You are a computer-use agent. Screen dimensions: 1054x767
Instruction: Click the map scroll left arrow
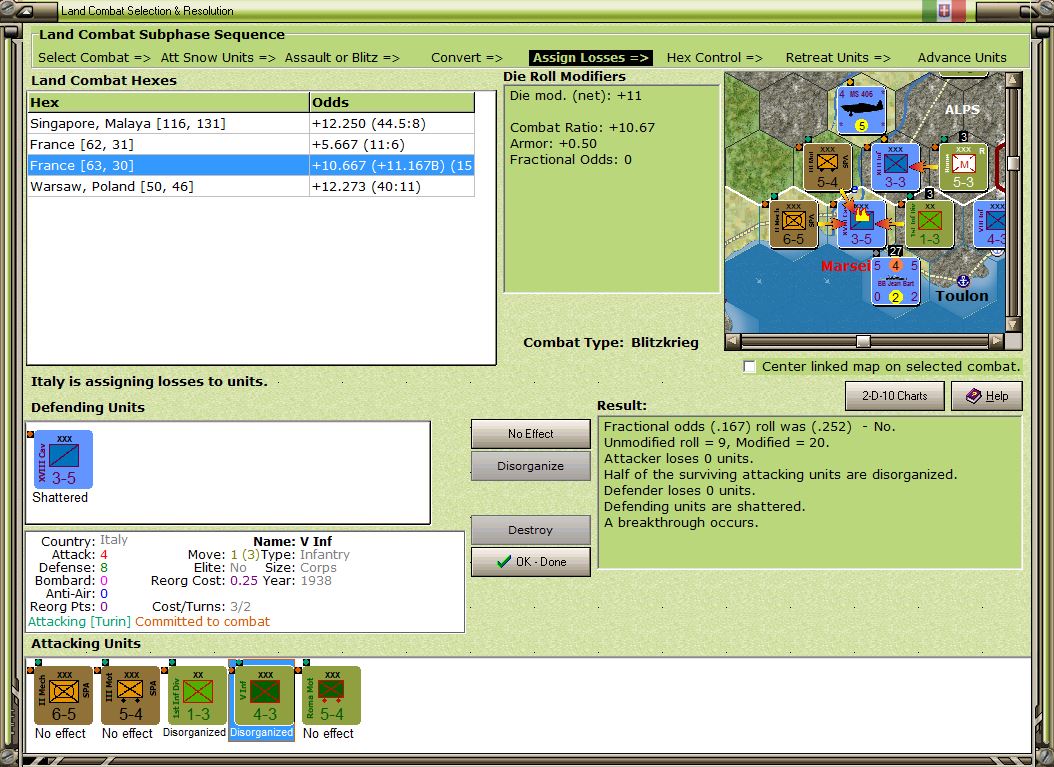[733, 341]
